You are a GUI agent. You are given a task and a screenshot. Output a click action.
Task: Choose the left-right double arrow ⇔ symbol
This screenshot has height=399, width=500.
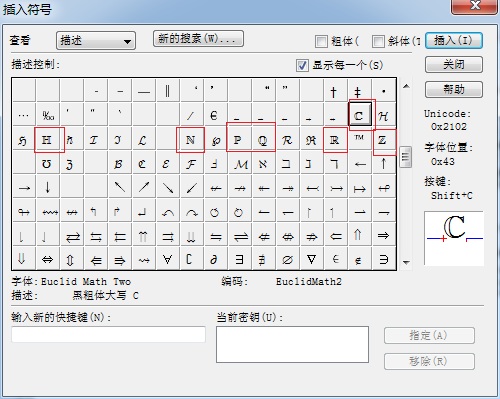(48, 259)
